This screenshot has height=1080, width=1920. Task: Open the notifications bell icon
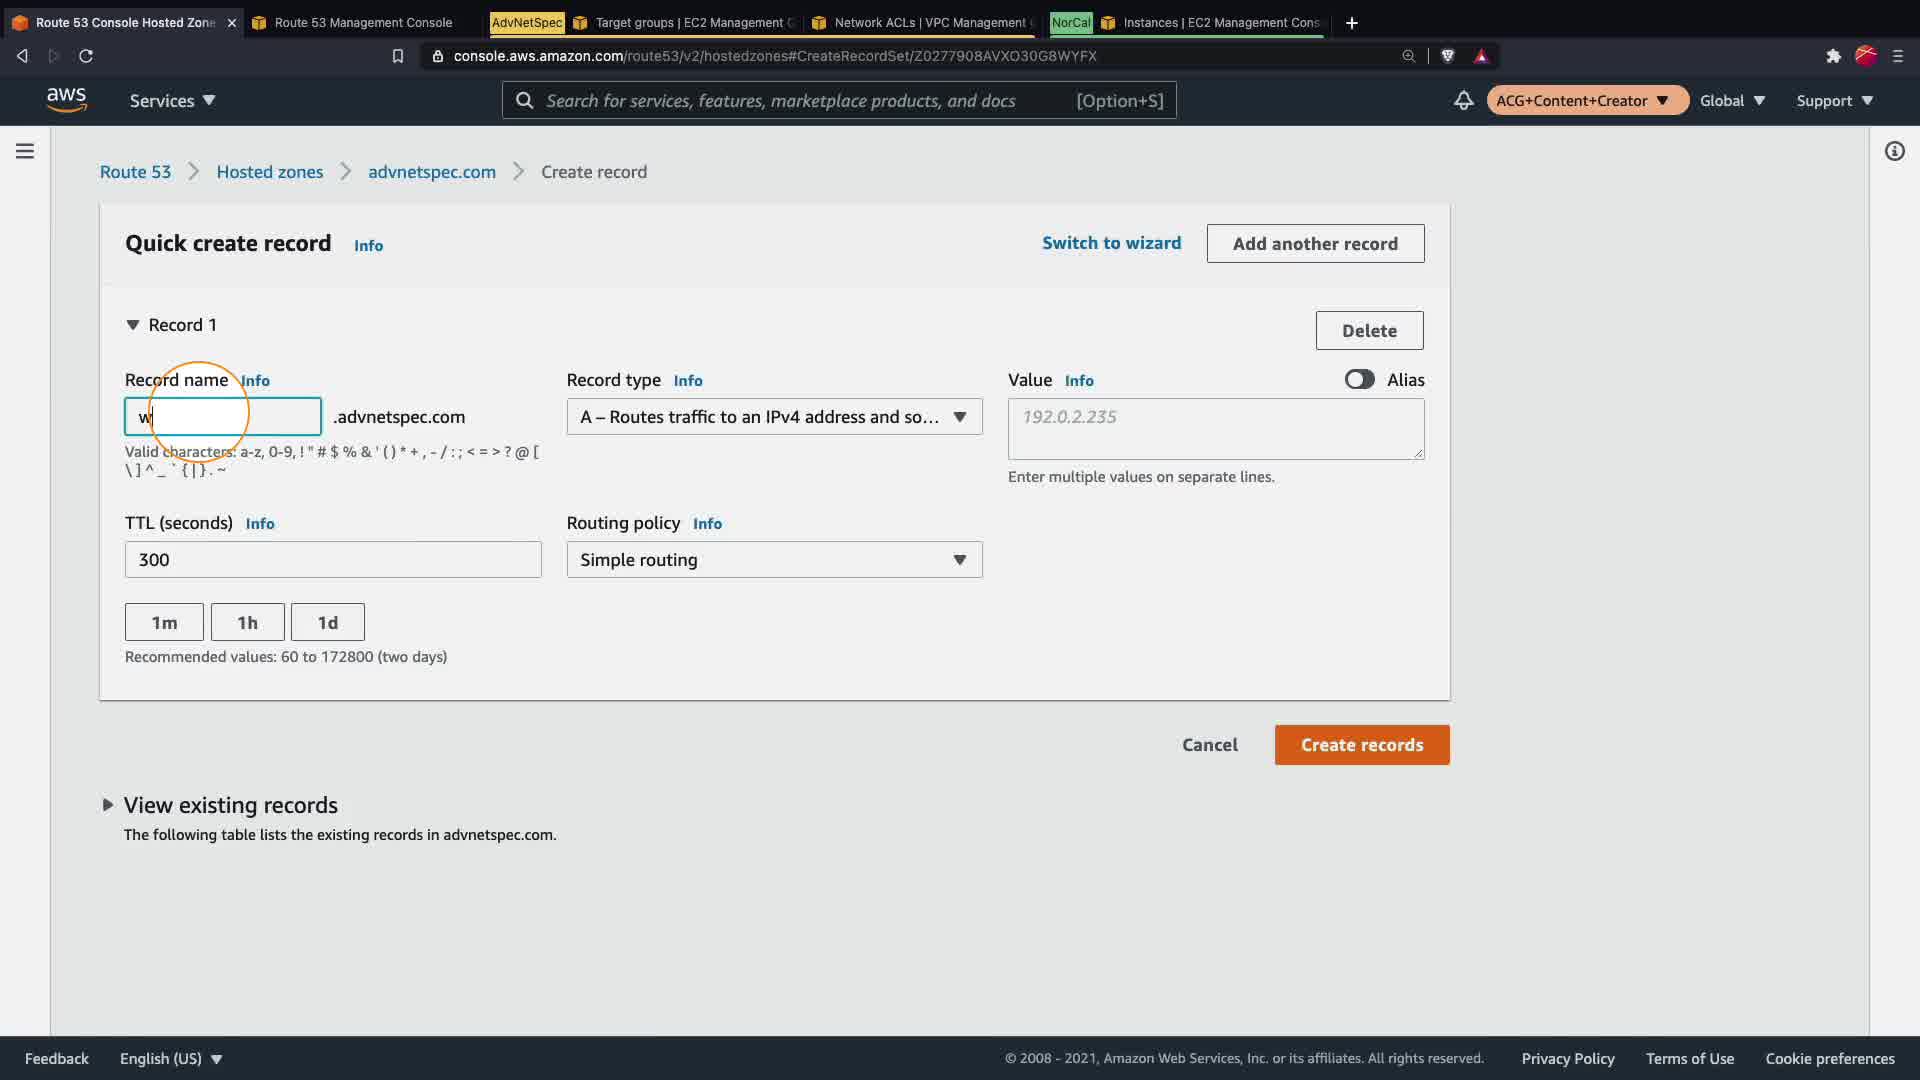pos(1463,100)
